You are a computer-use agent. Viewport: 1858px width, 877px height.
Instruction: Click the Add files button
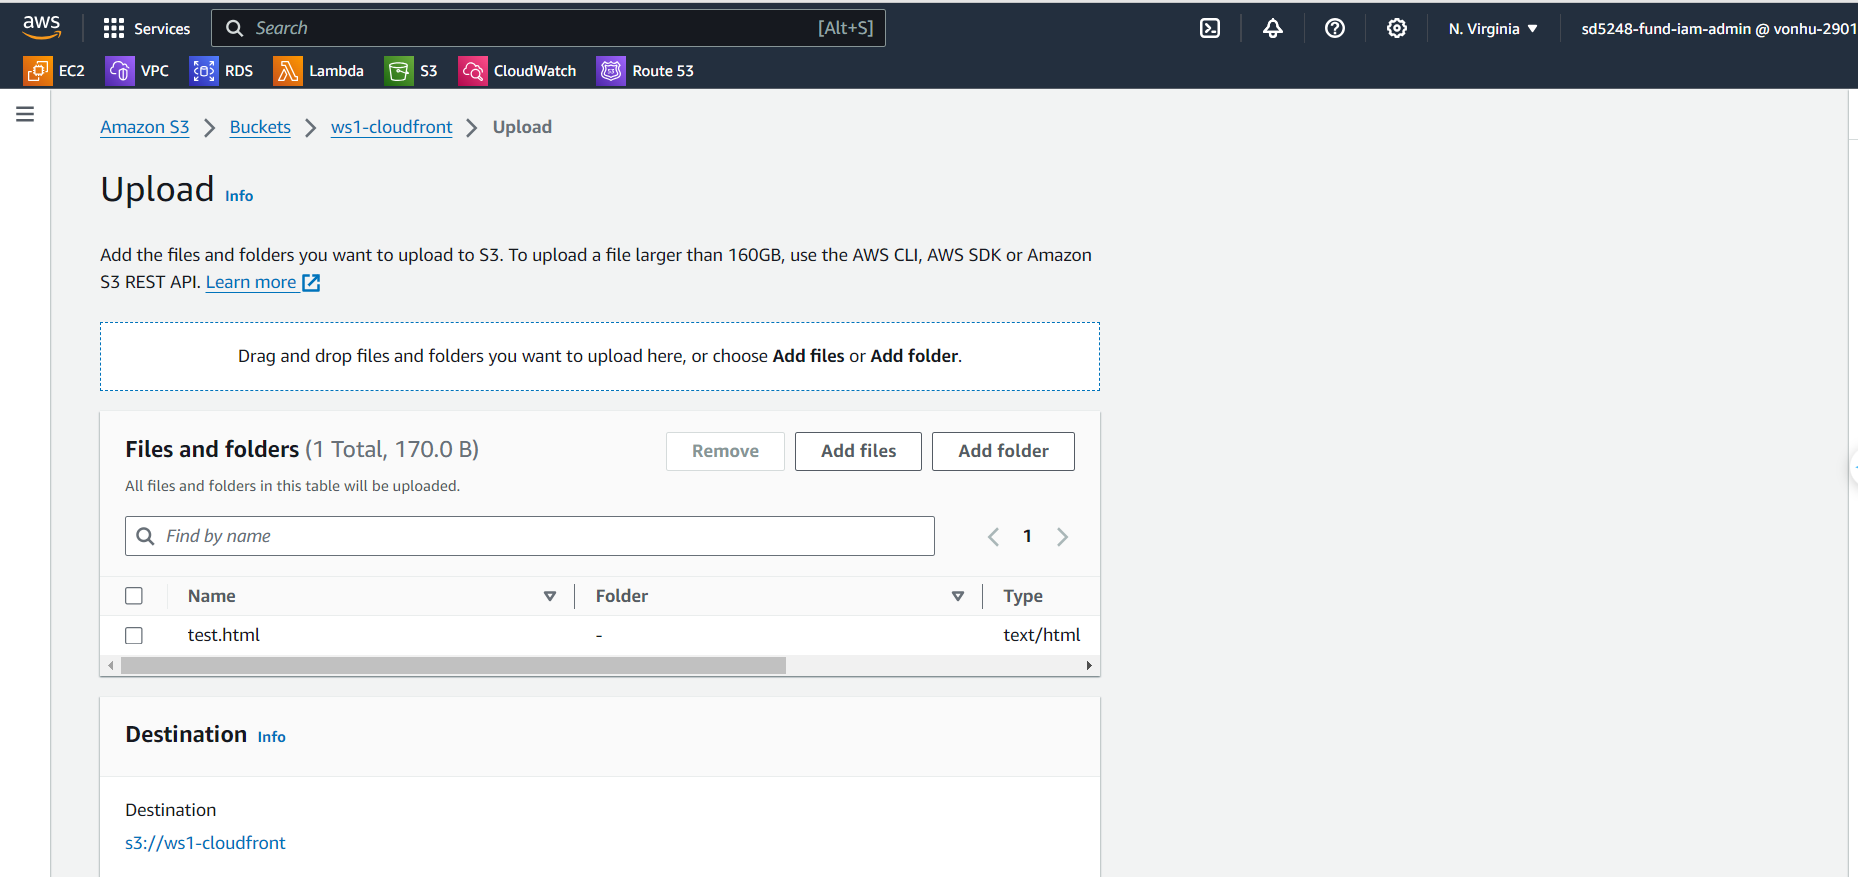[858, 451]
